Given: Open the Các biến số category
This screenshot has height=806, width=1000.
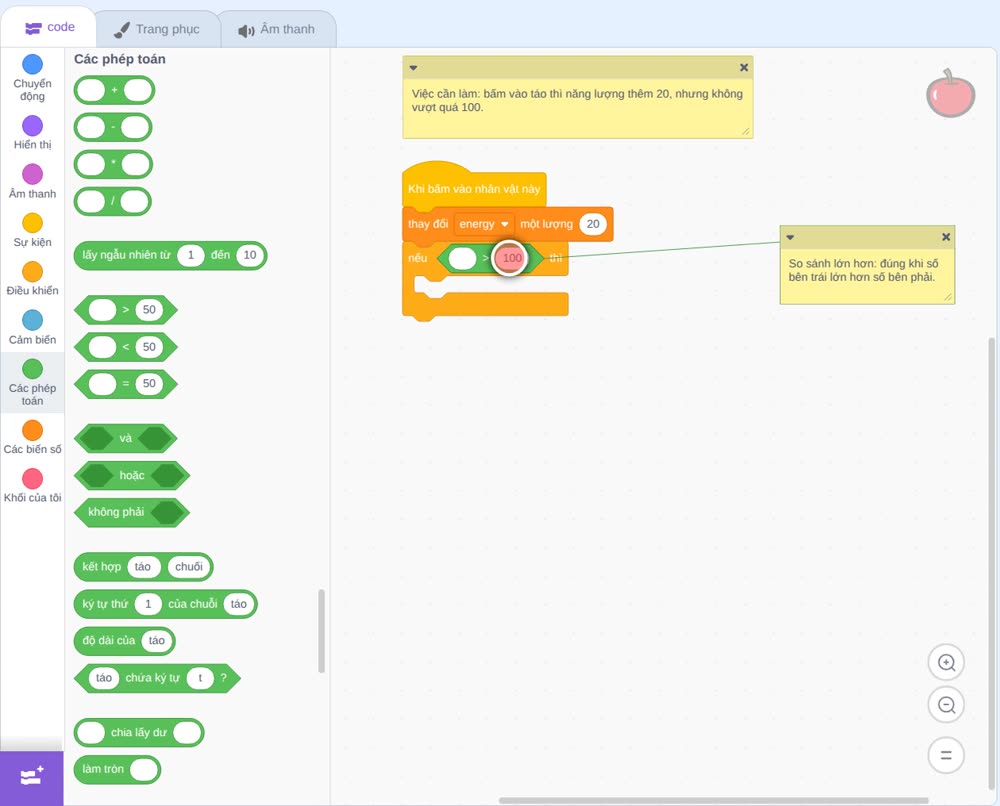Looking at the screenshot, I should (33, 437).
